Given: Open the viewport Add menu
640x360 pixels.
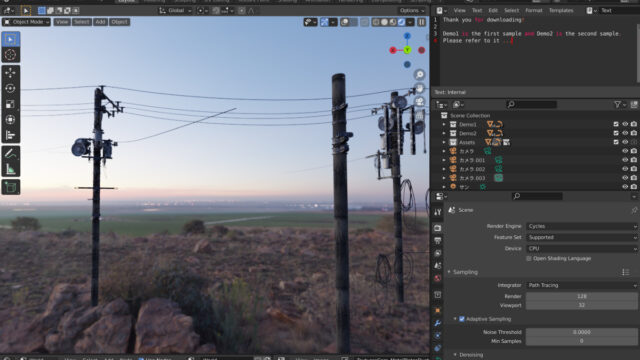Looking at the screenshot, I should pyautogui.click(x=100, y=22).
